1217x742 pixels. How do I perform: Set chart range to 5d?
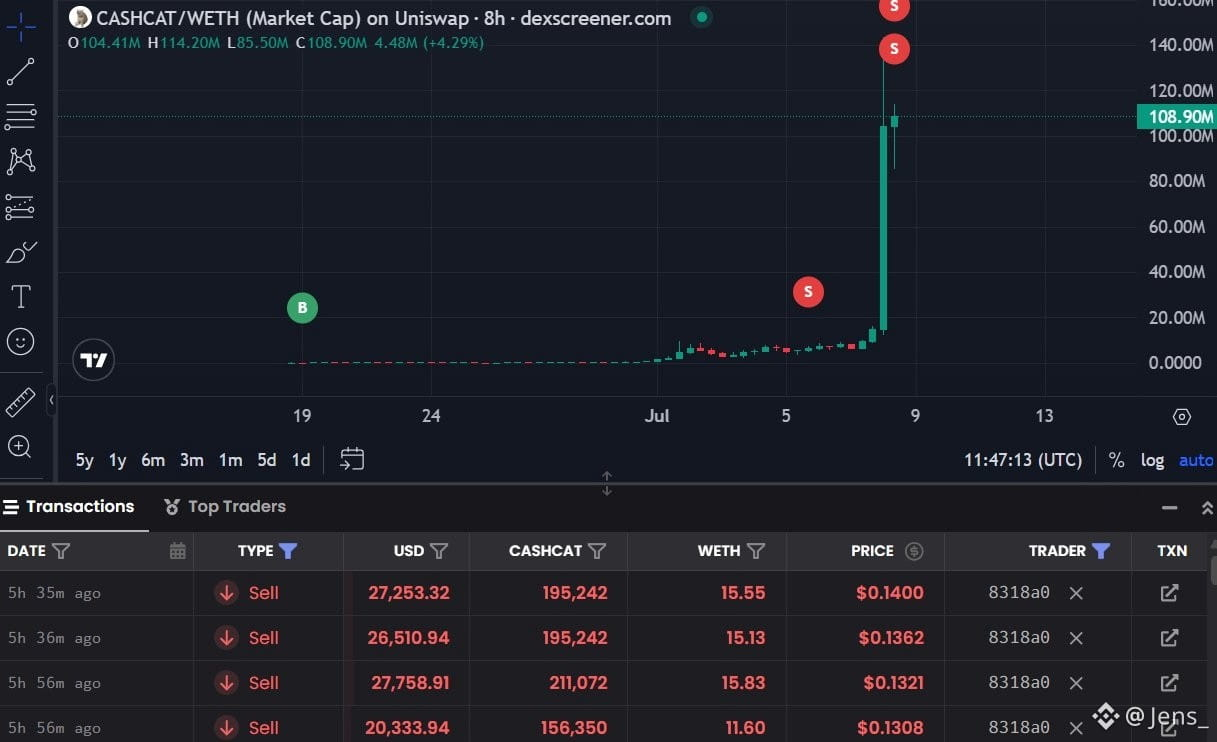pyautogui.click(x=267, y=460)
